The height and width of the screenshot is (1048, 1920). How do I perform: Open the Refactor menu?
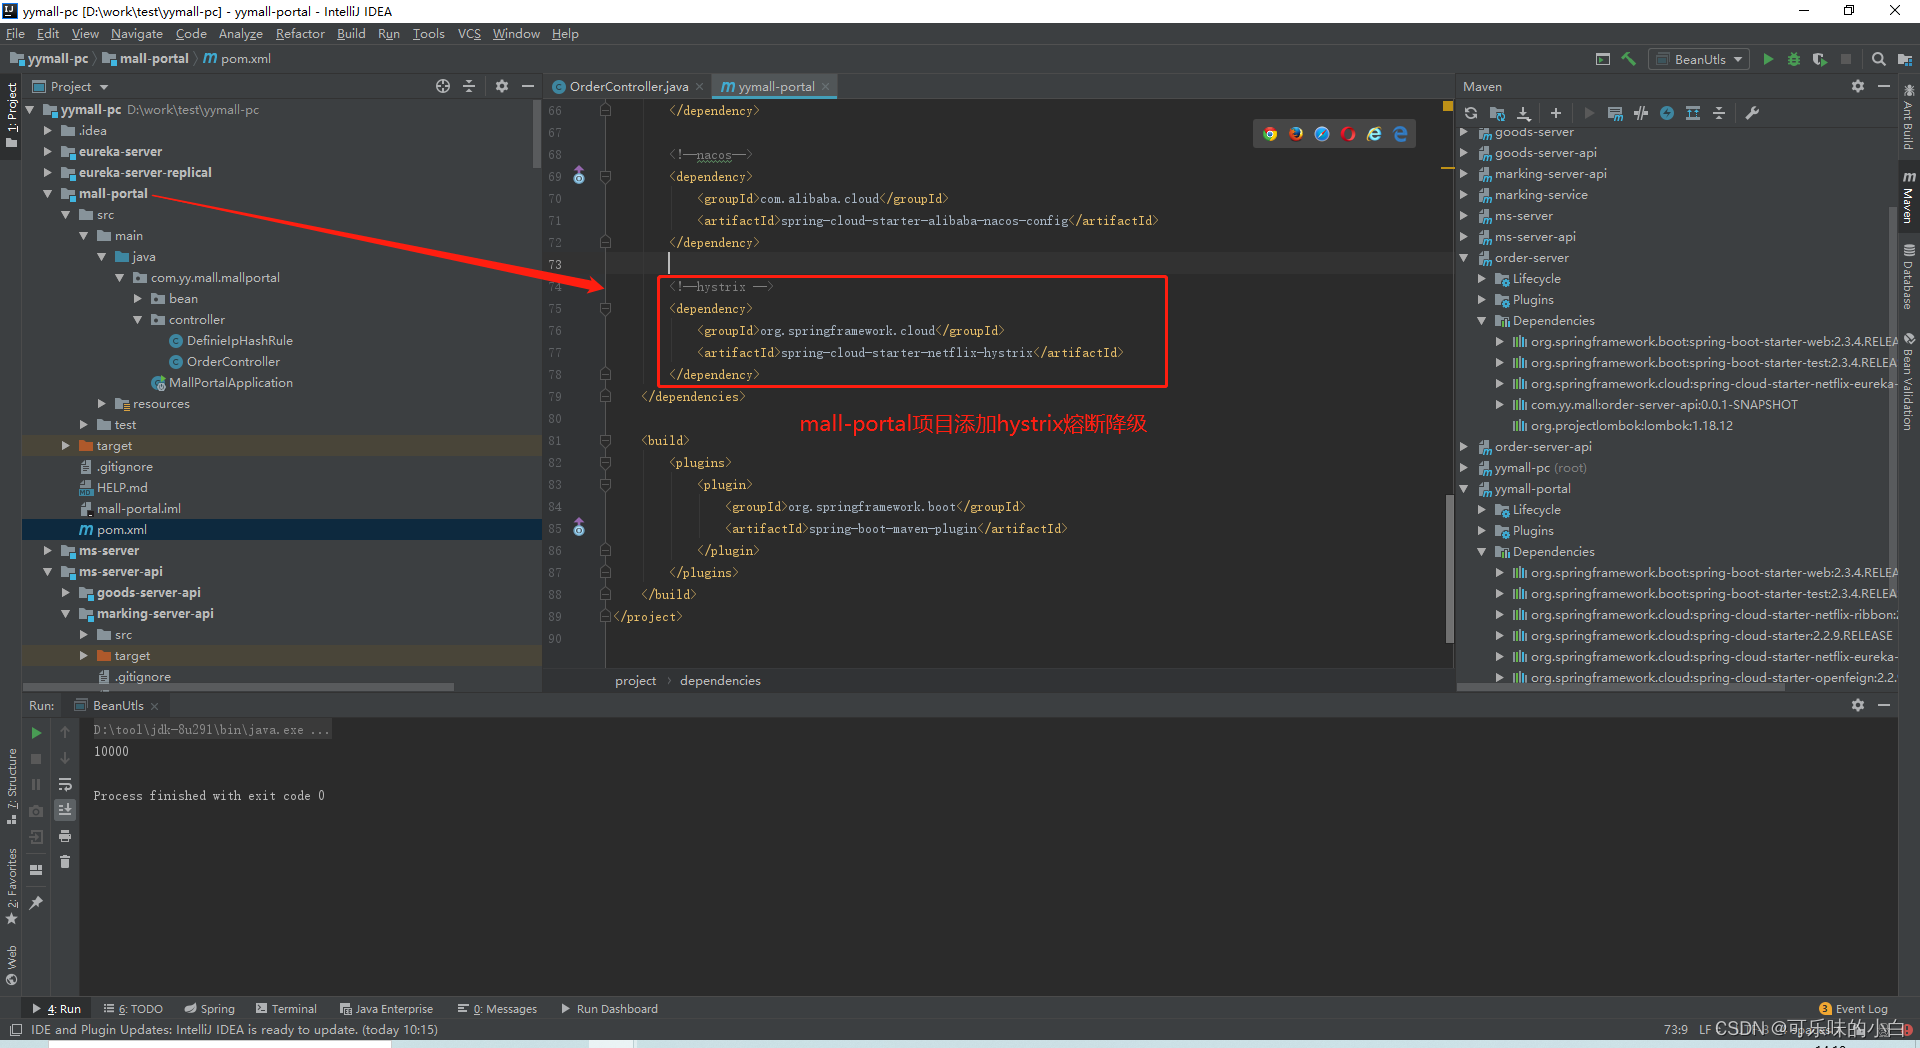[x=300, y=34]
